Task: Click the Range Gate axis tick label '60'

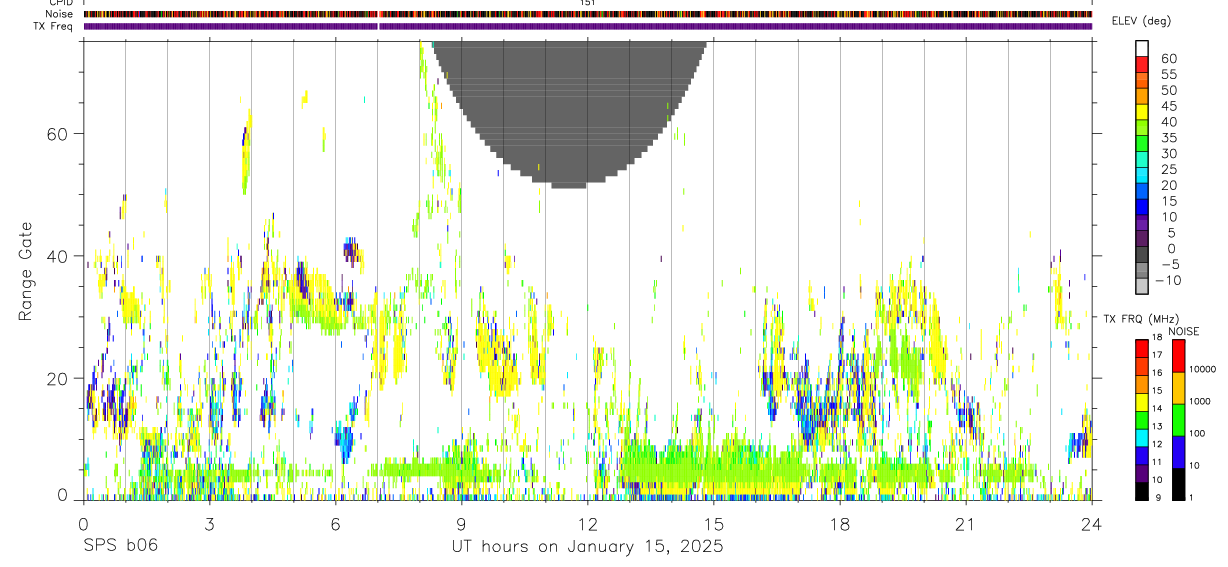Action: (x=57, y=134)
